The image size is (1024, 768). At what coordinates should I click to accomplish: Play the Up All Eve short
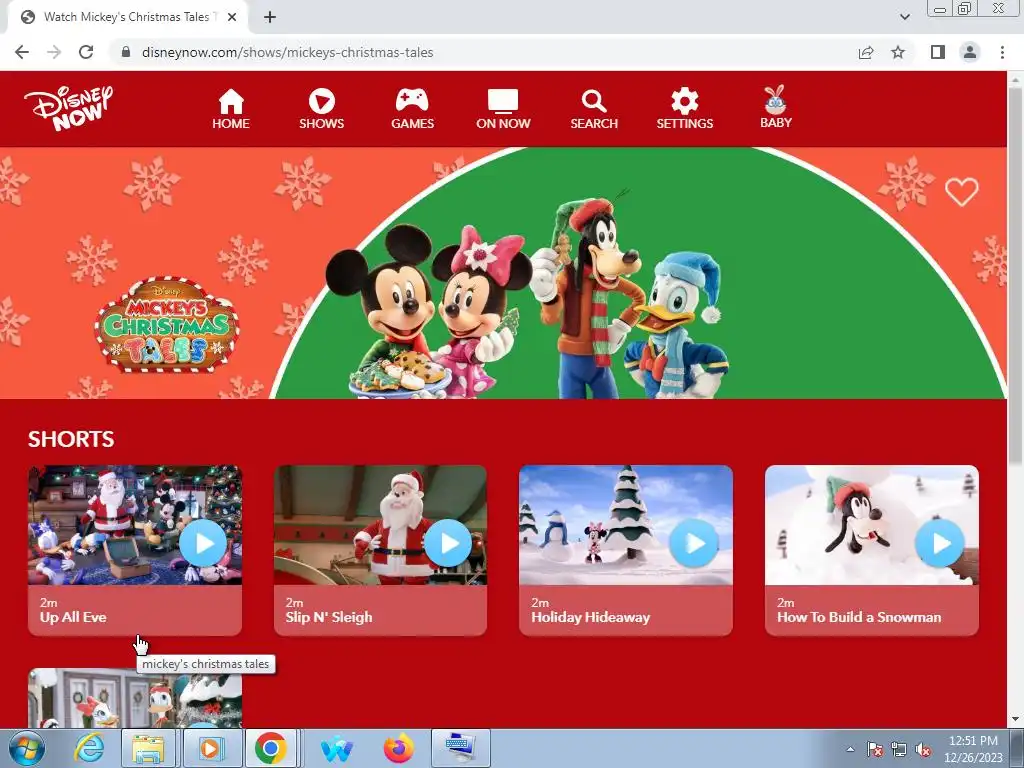[x=203, y=543]
